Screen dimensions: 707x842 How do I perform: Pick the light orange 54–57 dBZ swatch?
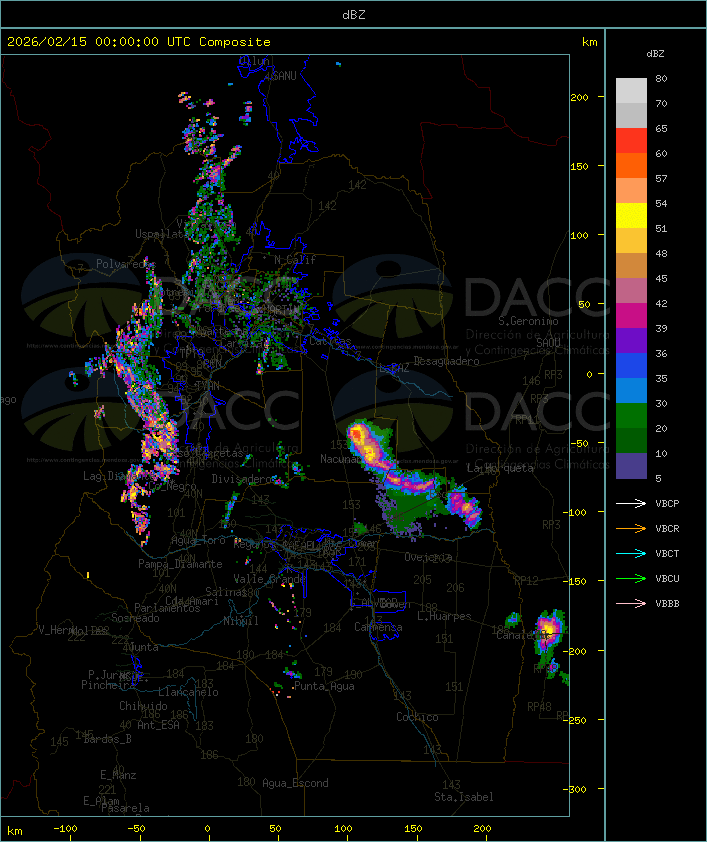631,191
